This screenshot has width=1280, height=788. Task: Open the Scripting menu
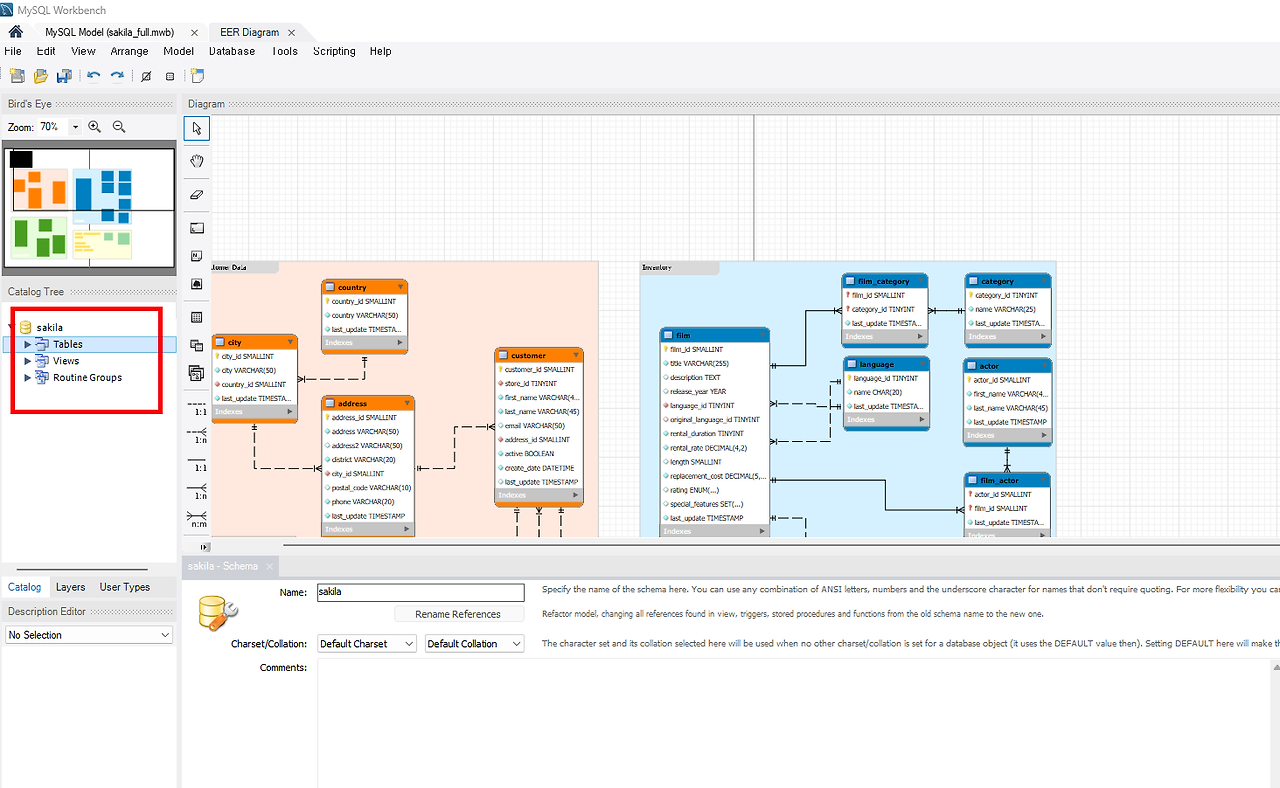click(334, 51)
